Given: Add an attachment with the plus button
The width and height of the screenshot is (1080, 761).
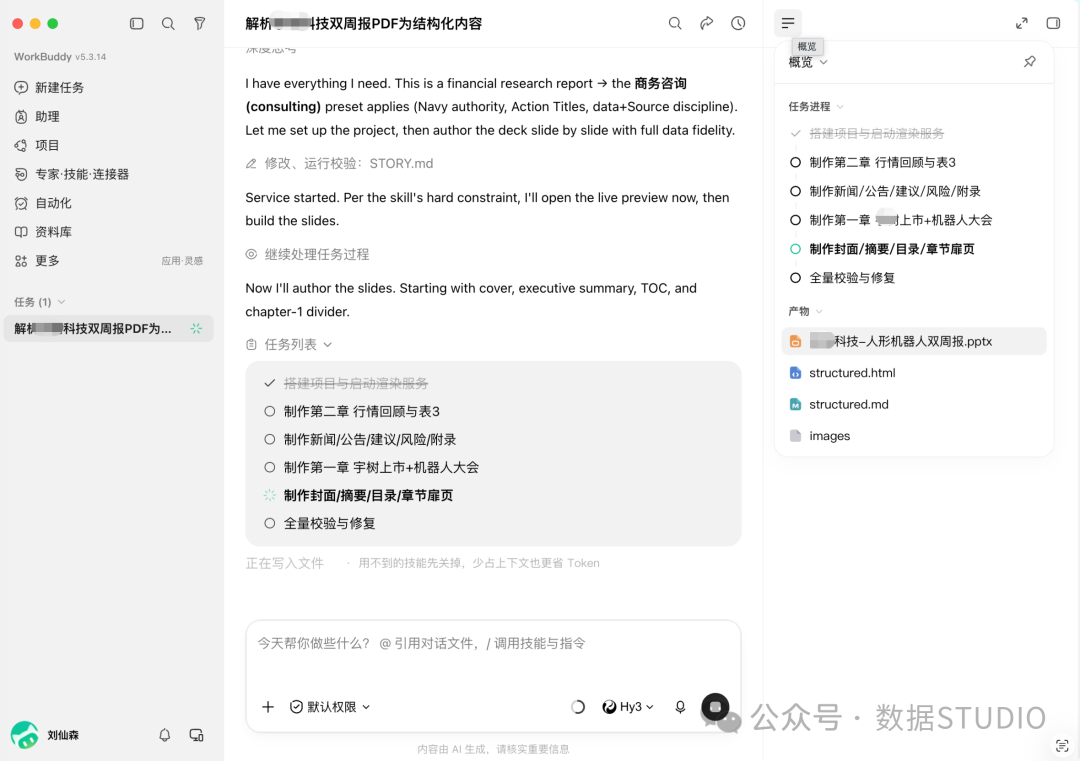Looking at the screenshot, I should (268, 707).
